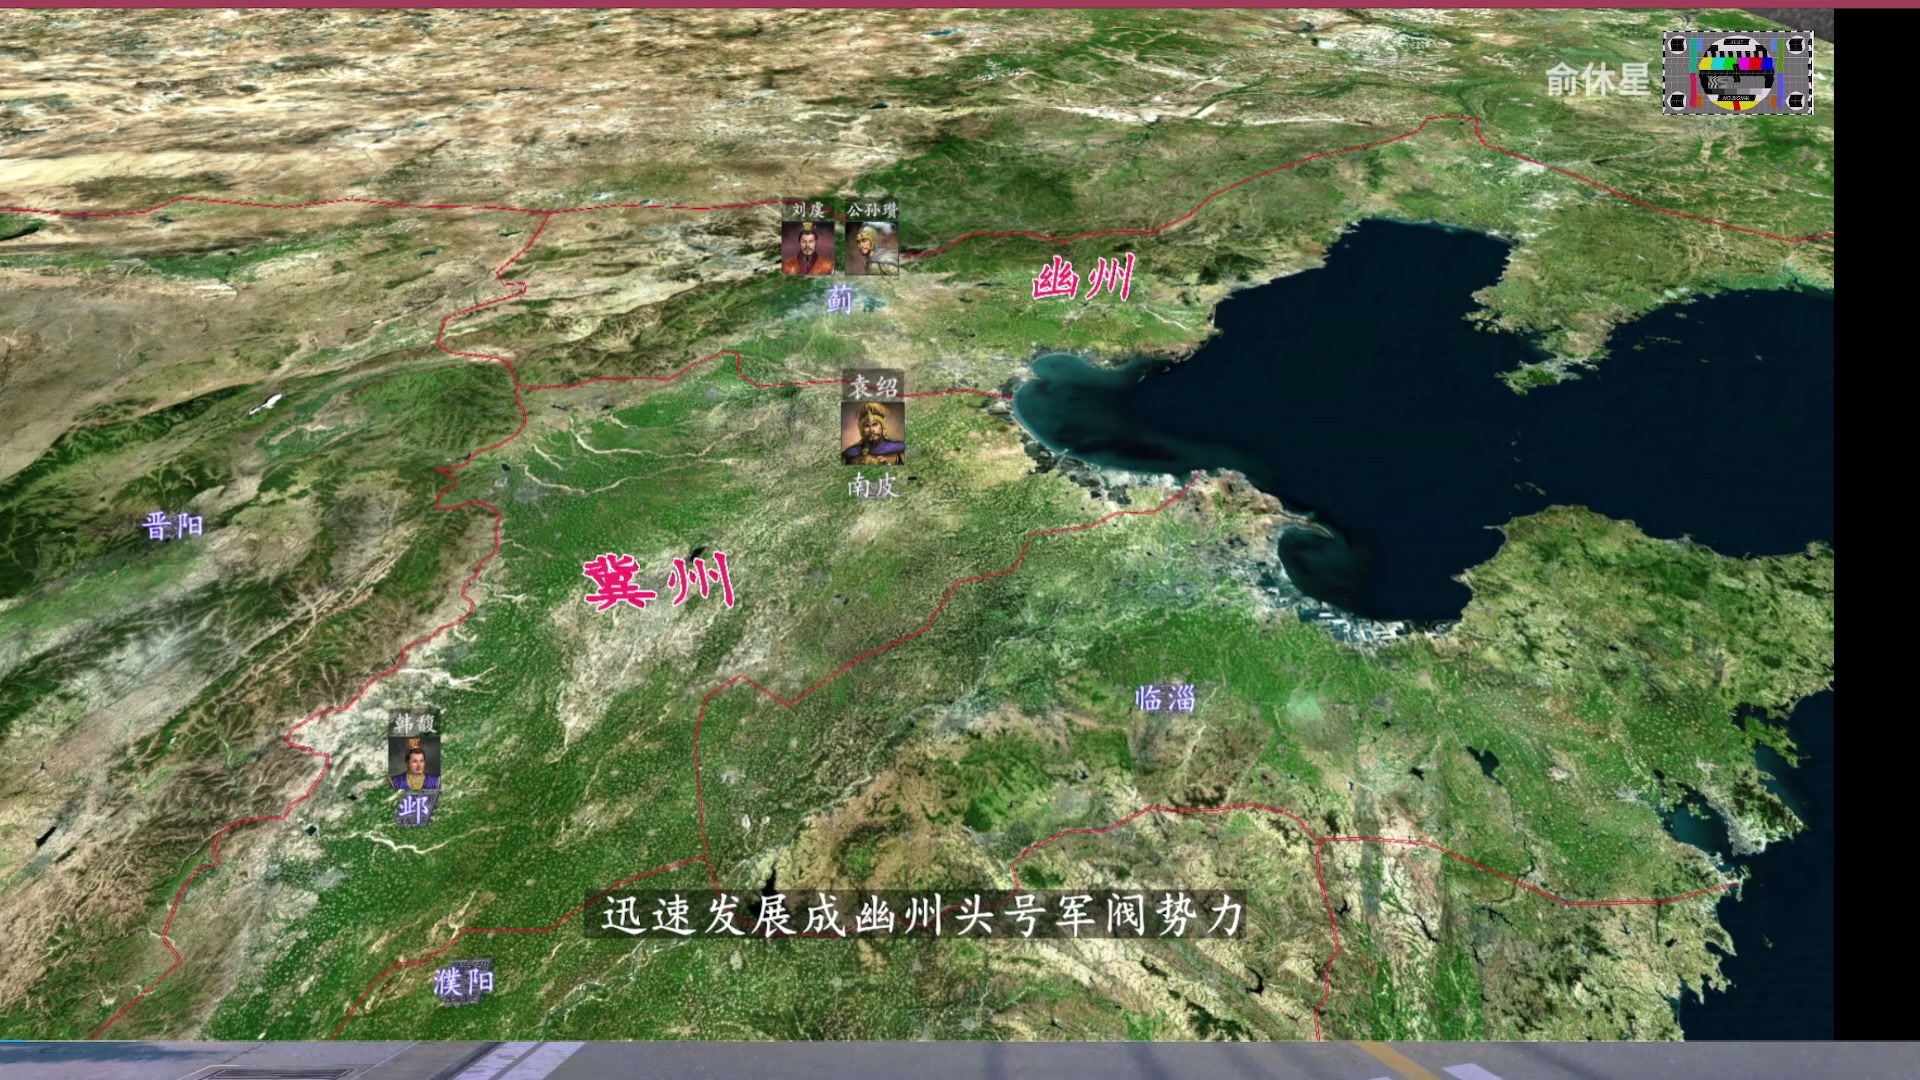Click the 濮阳 city label

click(464, 981)
